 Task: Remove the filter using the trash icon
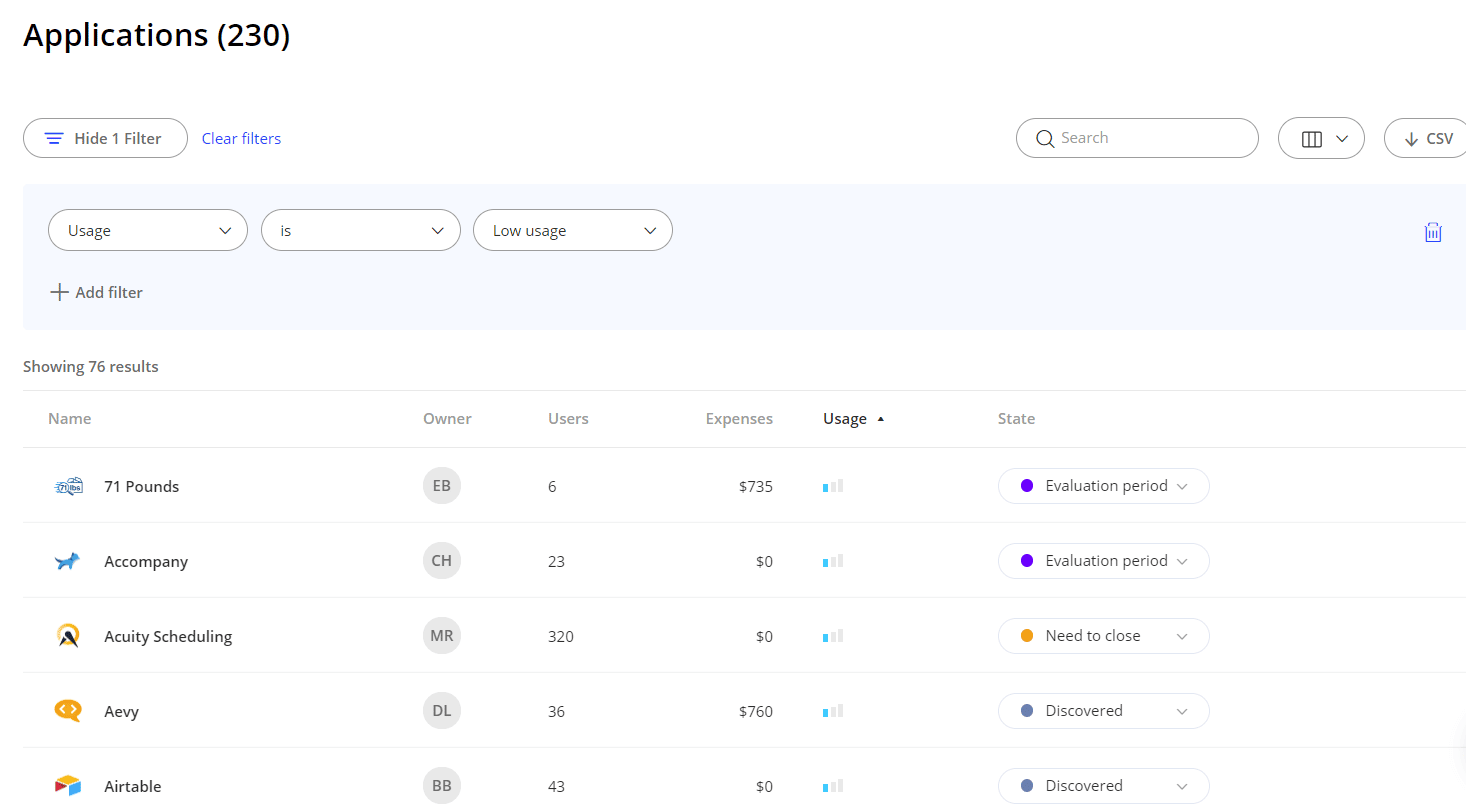tap(1432, 231)
